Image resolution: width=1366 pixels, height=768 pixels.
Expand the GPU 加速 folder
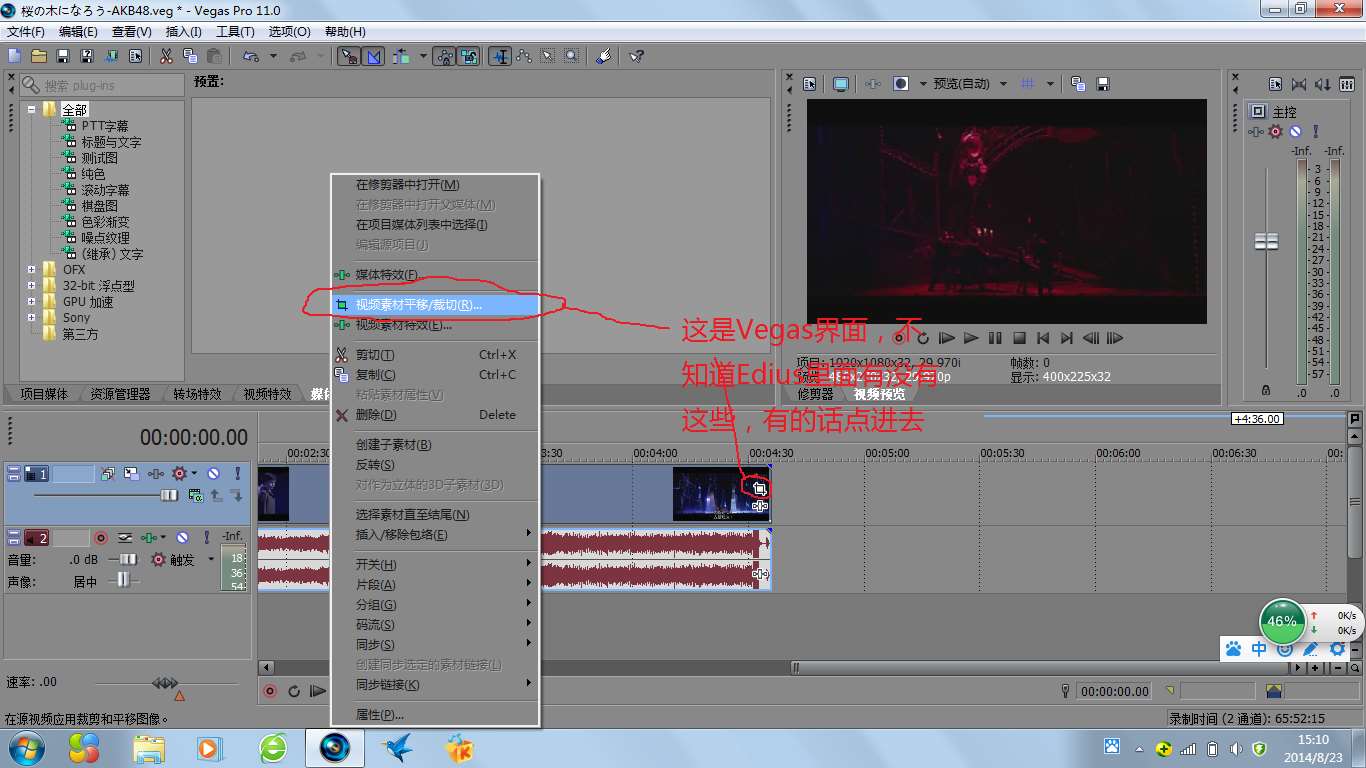[x=31, y=301]
